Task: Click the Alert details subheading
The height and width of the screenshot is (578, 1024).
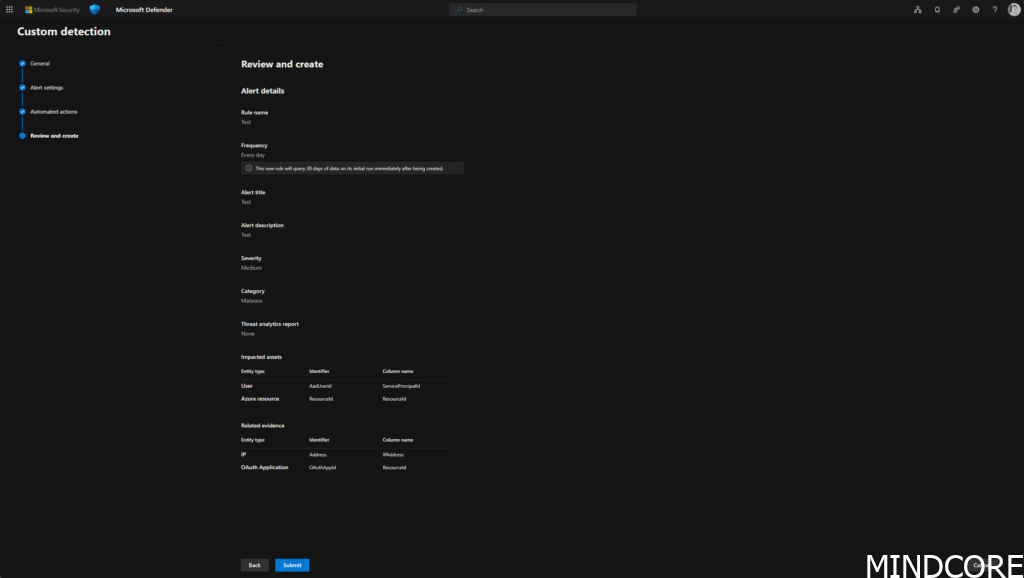Action: [263, 91]
